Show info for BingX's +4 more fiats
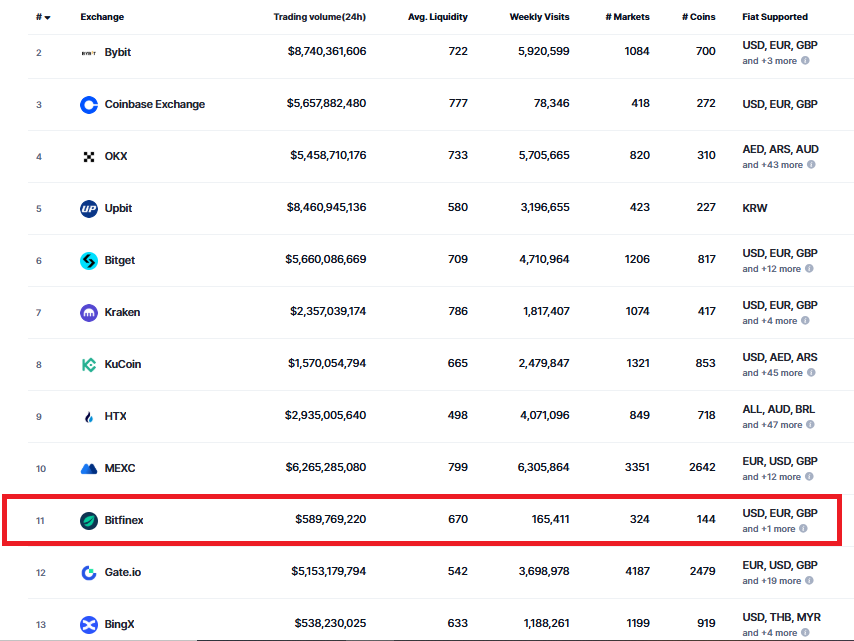The width and height of the screenshot is (854, 641). [805, 633]
